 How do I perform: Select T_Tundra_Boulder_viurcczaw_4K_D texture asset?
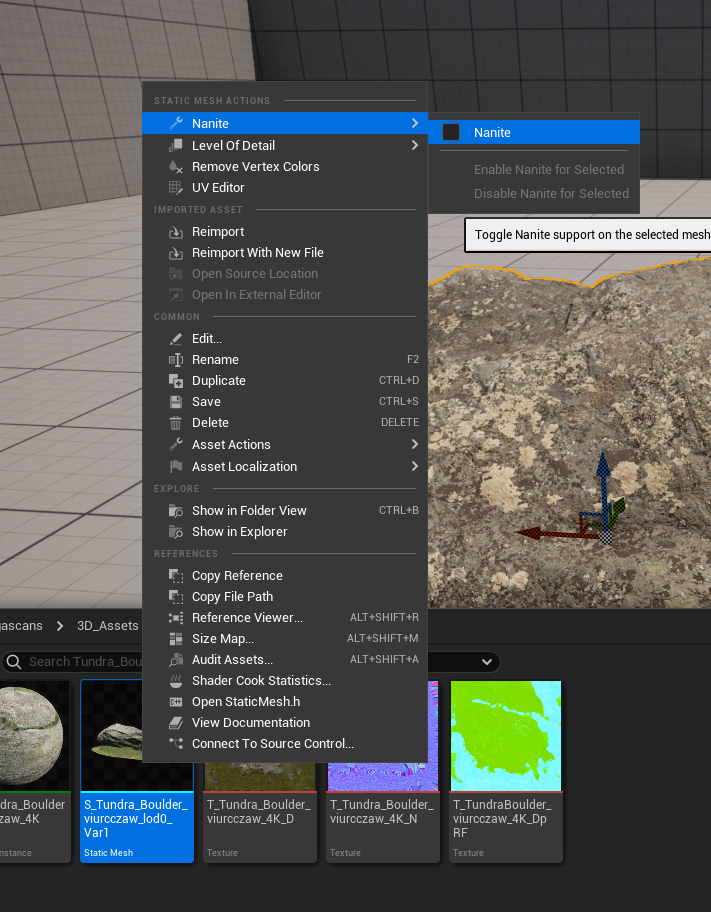(260, 812)
